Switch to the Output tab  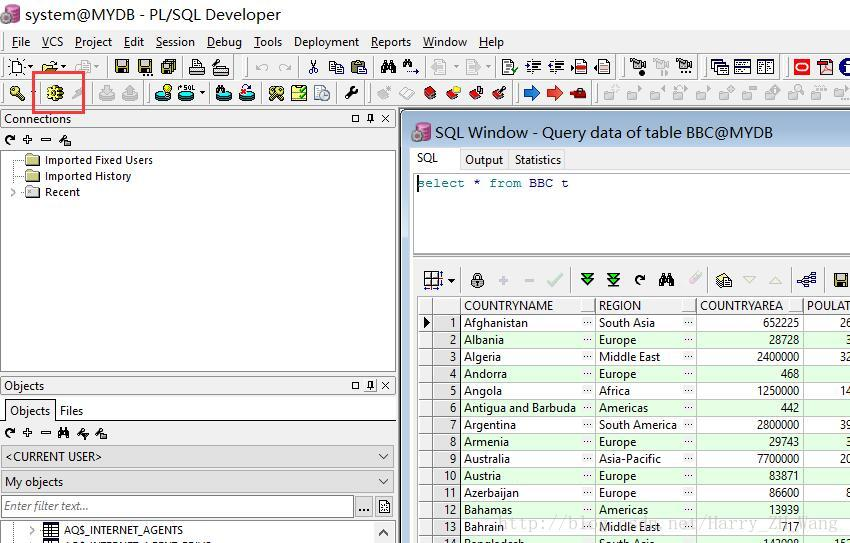(484, 160)
